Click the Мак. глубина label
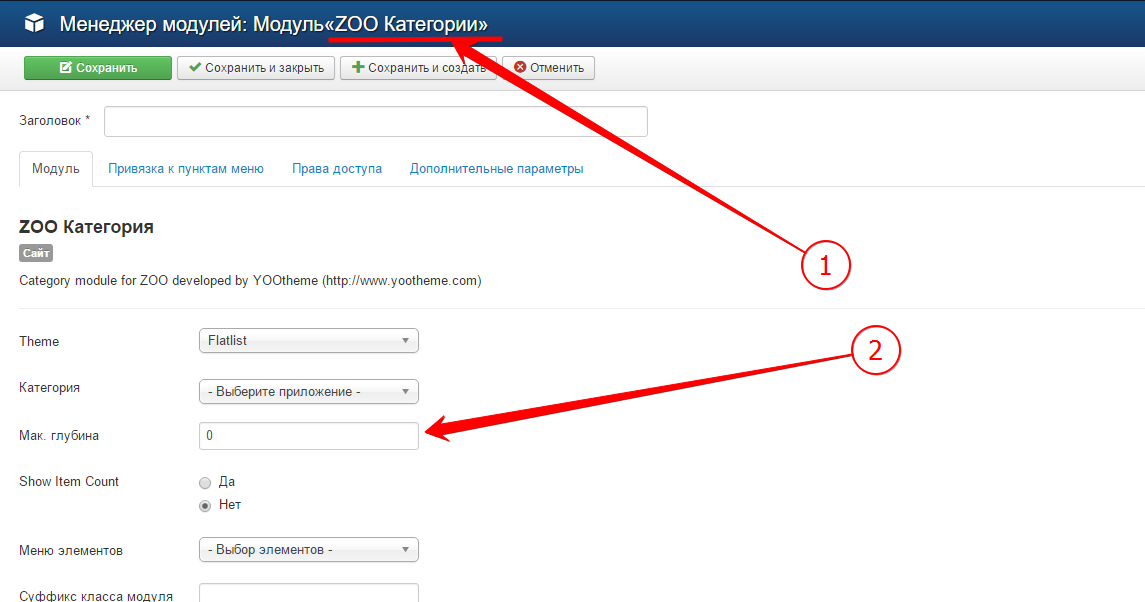This screenshot has width=1145, height=602. tap(58, 435)
